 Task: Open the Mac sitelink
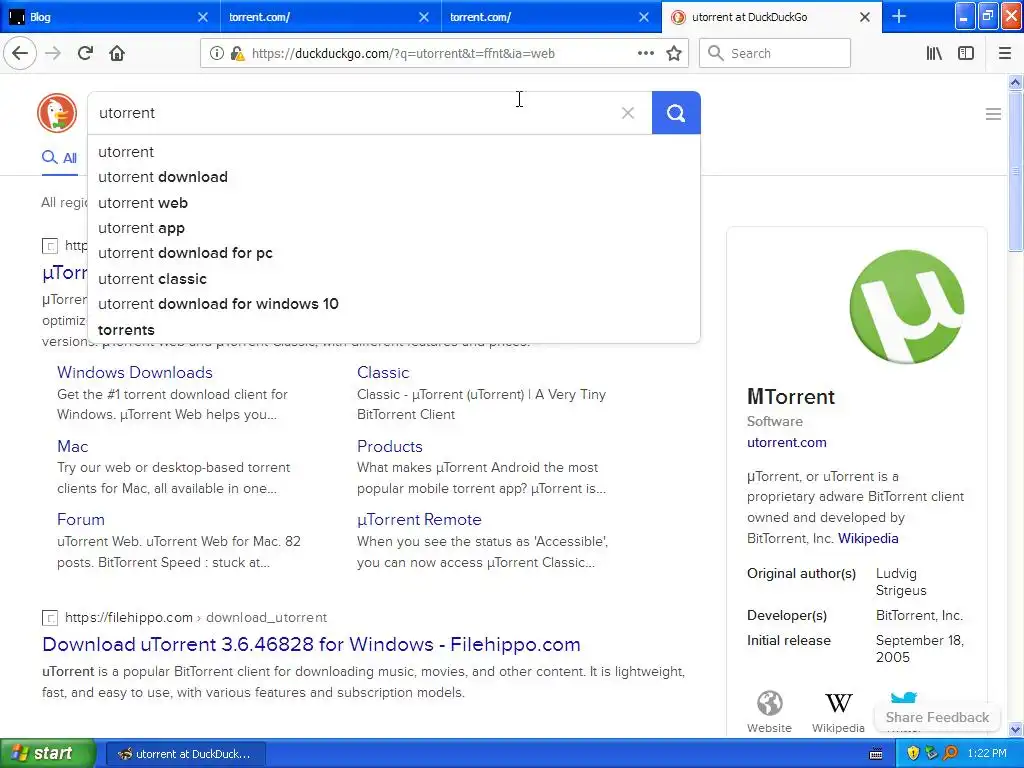point(72,447)
